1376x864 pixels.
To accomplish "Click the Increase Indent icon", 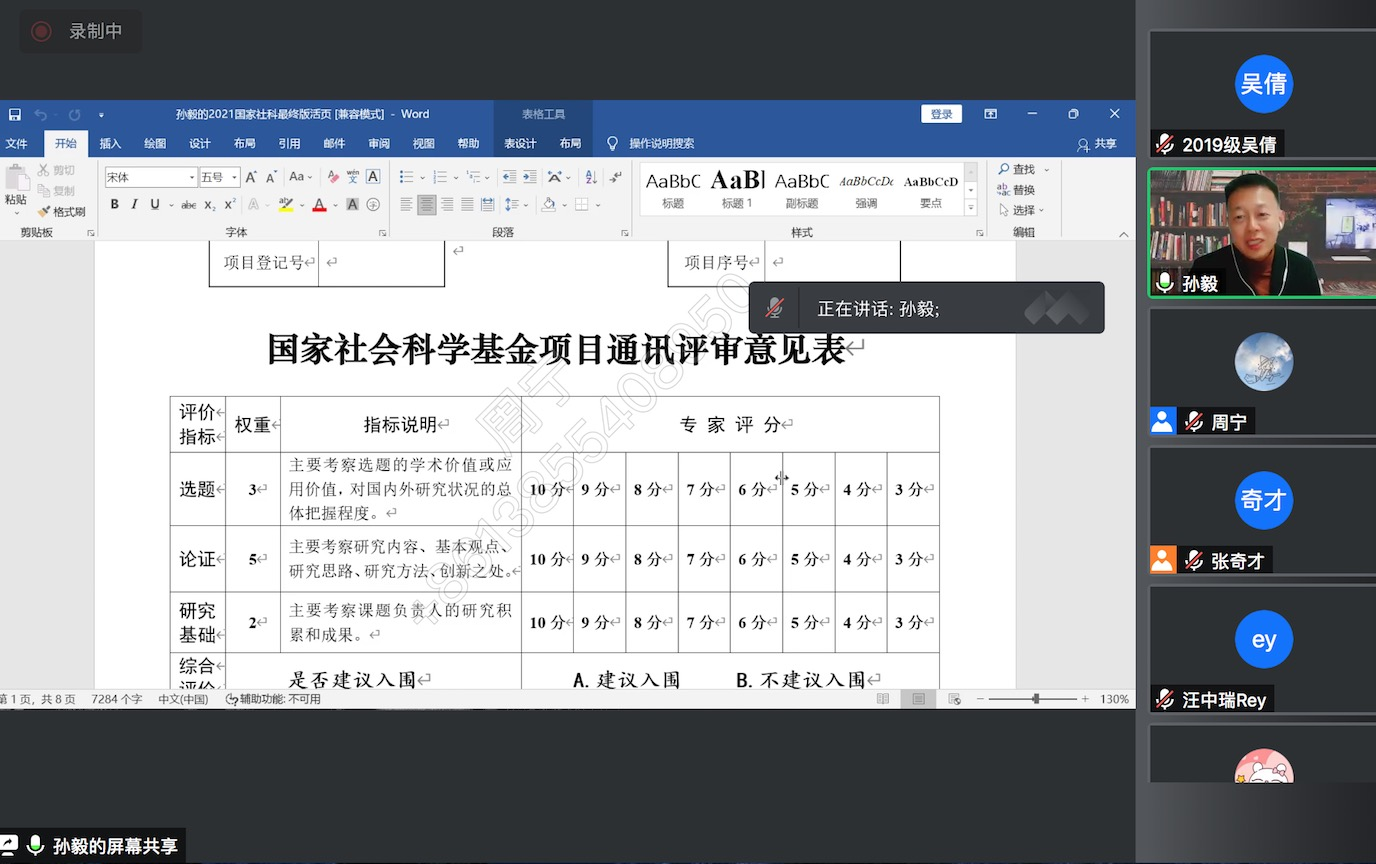I will coord(530,177).
